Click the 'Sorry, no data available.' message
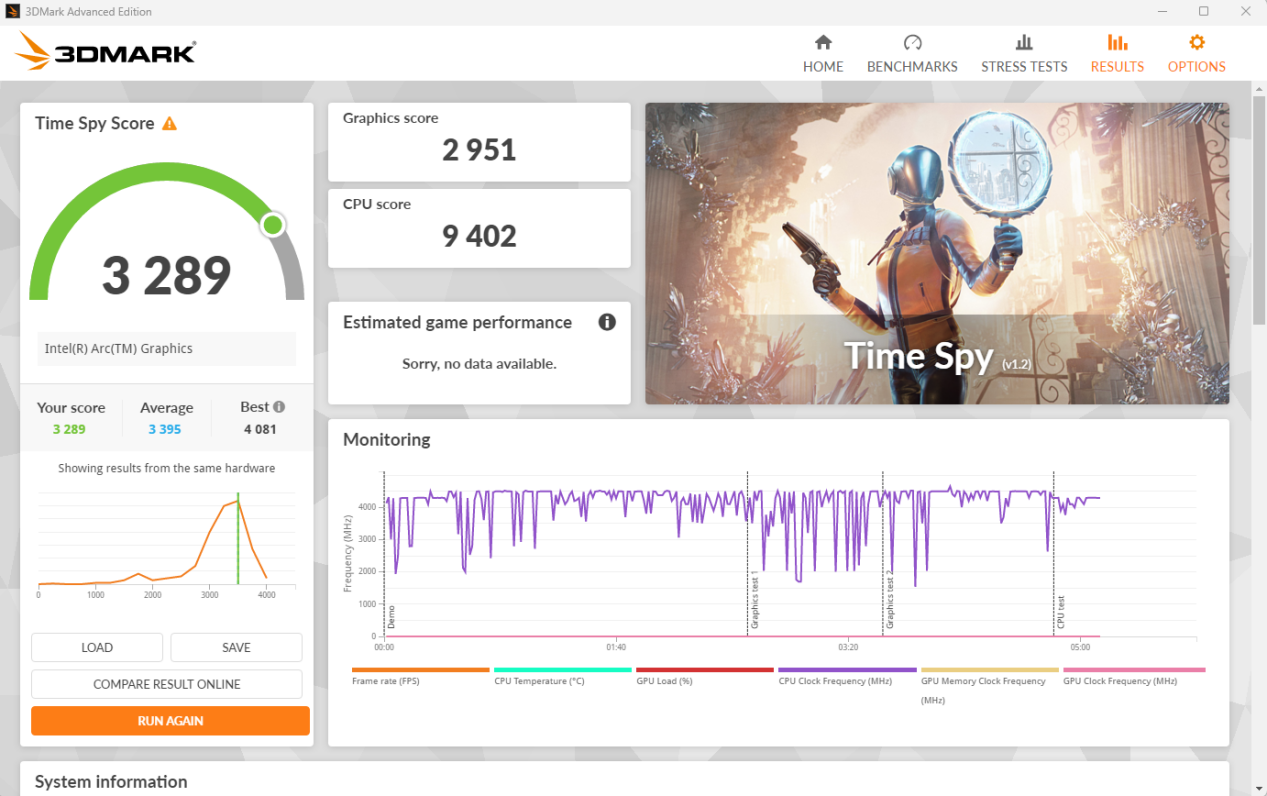Image resolution: width=1267 pixels, height=796 pixels. tap(479, 364)
